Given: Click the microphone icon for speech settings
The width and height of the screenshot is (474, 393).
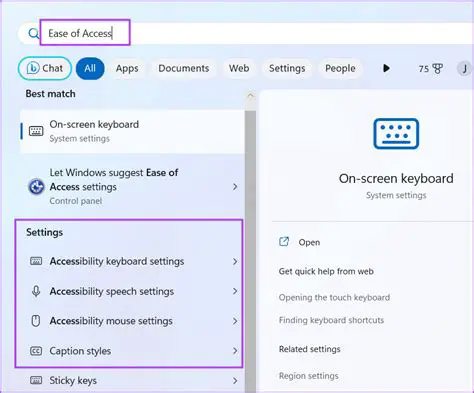Looking at the screenshot, I should [36, 291].
